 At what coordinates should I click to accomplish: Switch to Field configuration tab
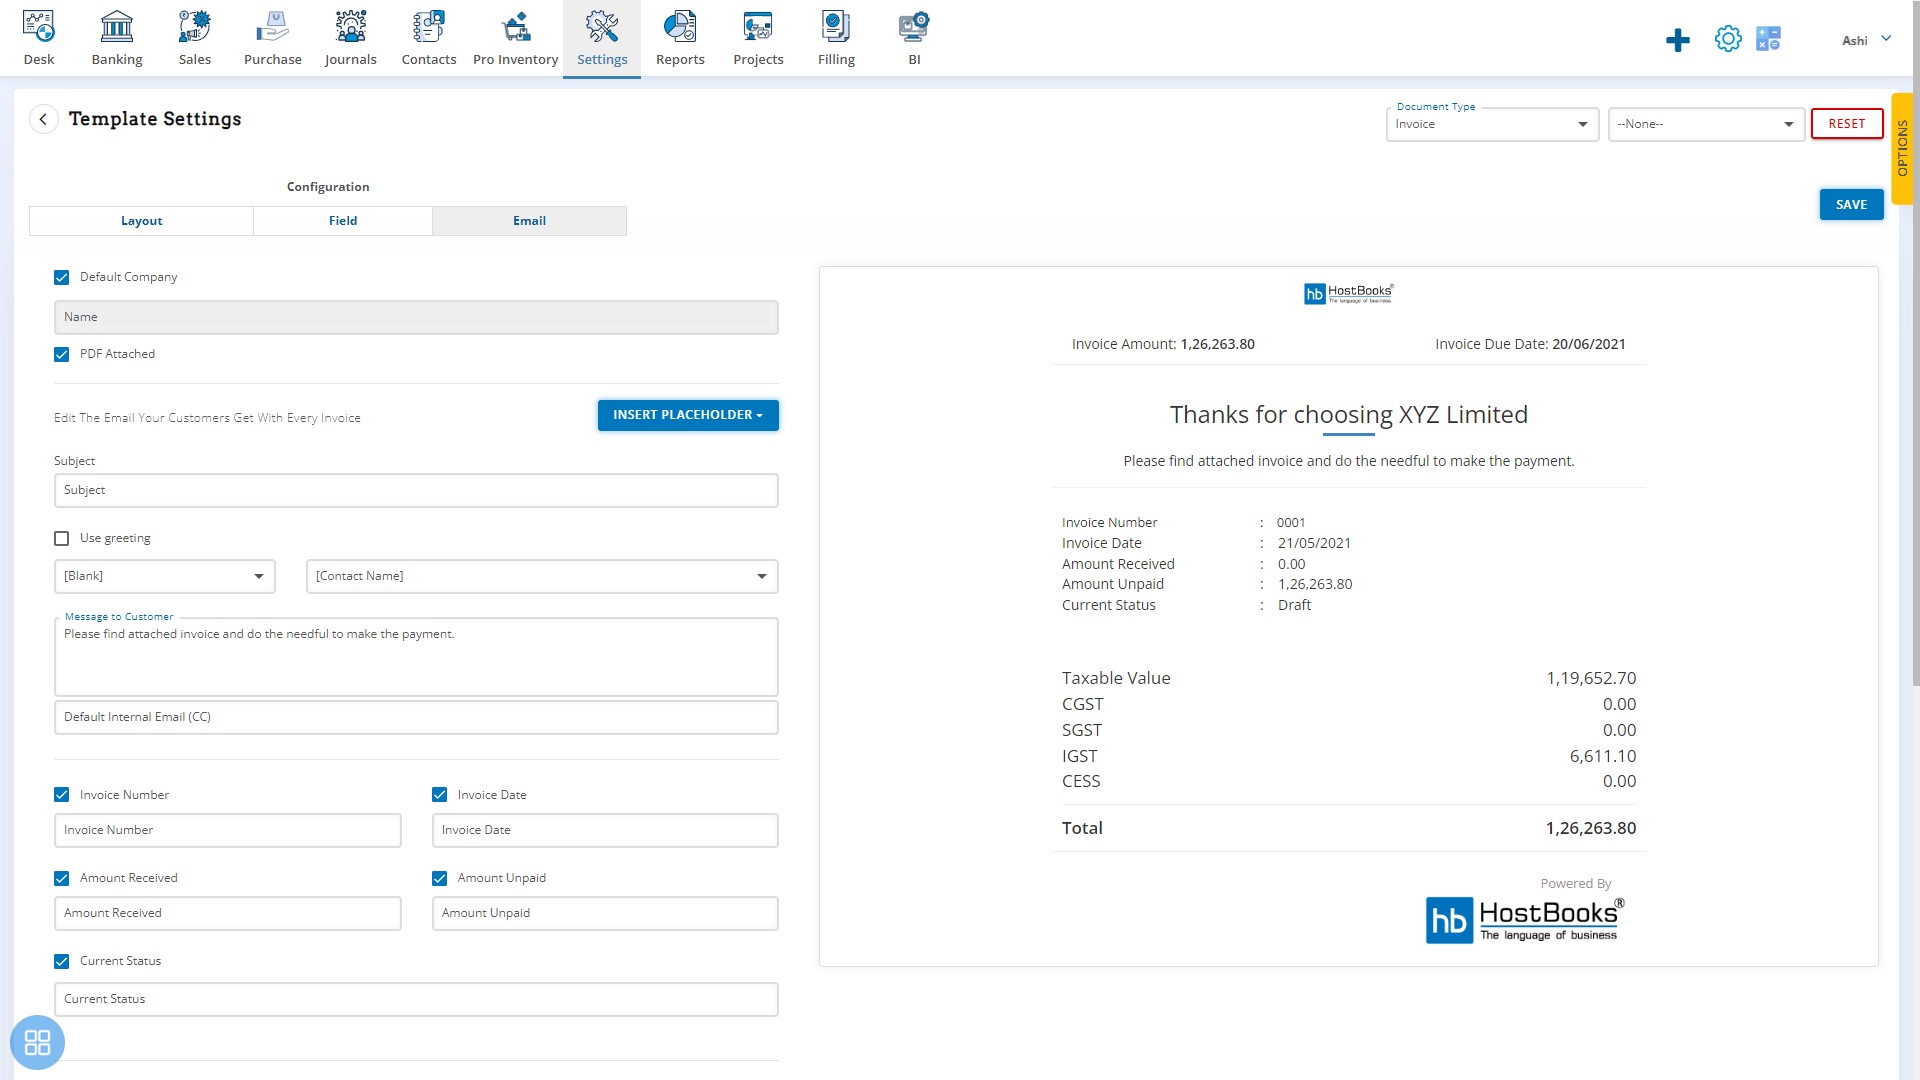click(343, 220)
